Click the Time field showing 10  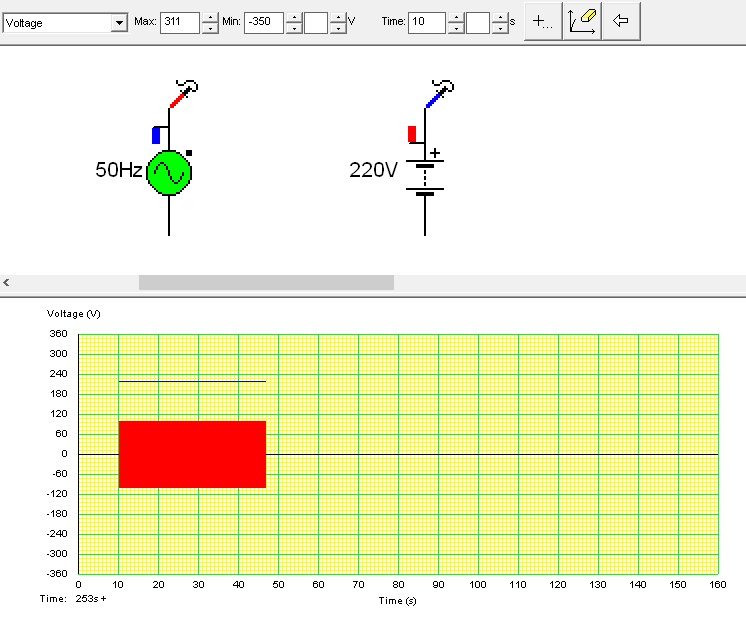point(426,22)
